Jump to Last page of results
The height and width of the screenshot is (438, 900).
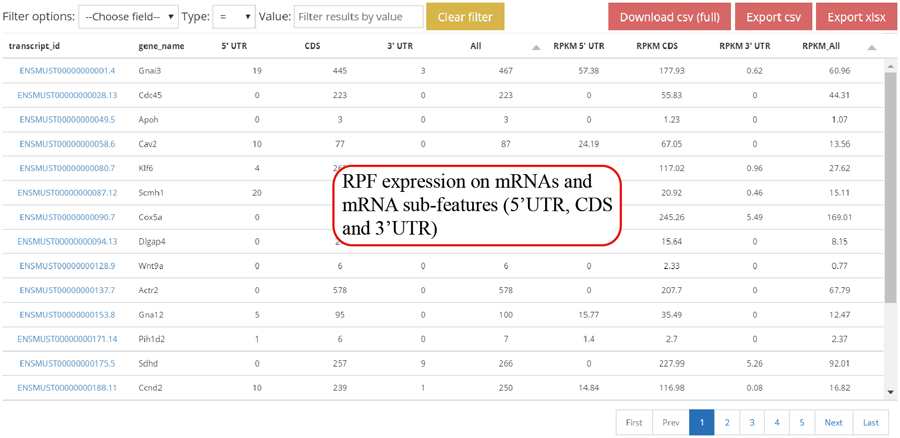pyautogui.click(x=871, y=422)
